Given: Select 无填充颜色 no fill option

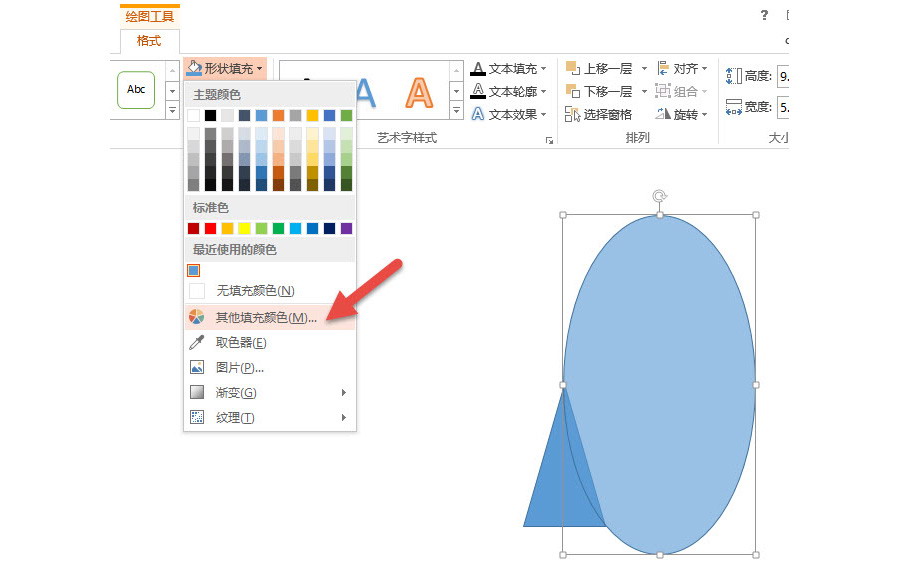Looking at the screenshot, I should point(255,290).
